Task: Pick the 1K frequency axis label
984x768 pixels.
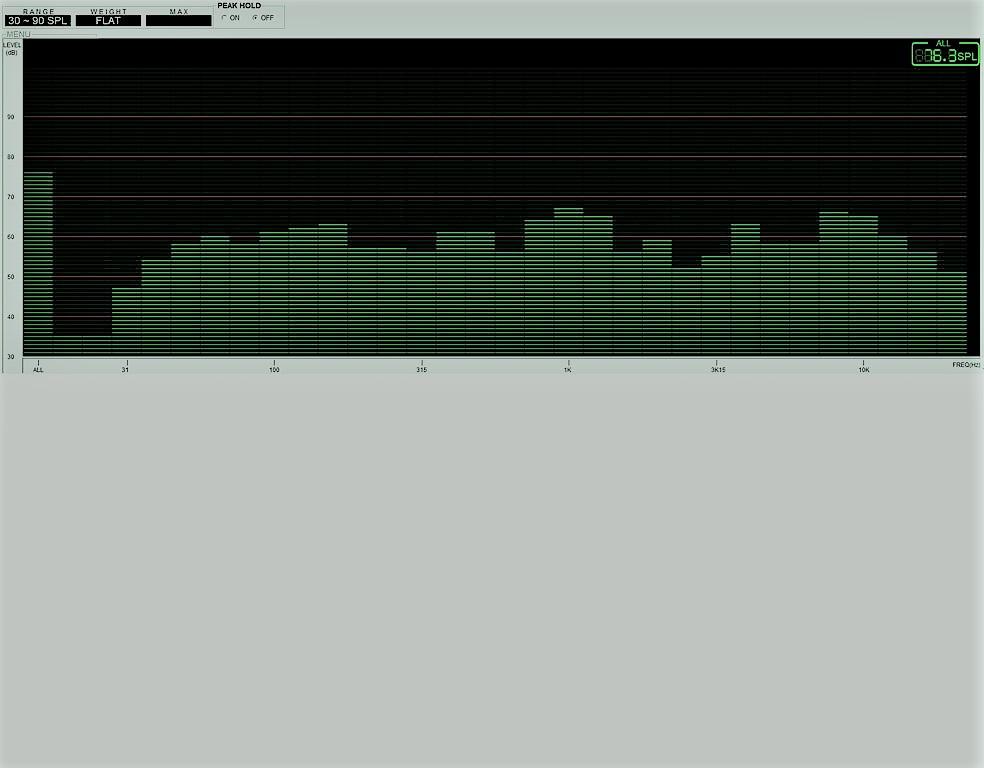Action: (567, 370)
